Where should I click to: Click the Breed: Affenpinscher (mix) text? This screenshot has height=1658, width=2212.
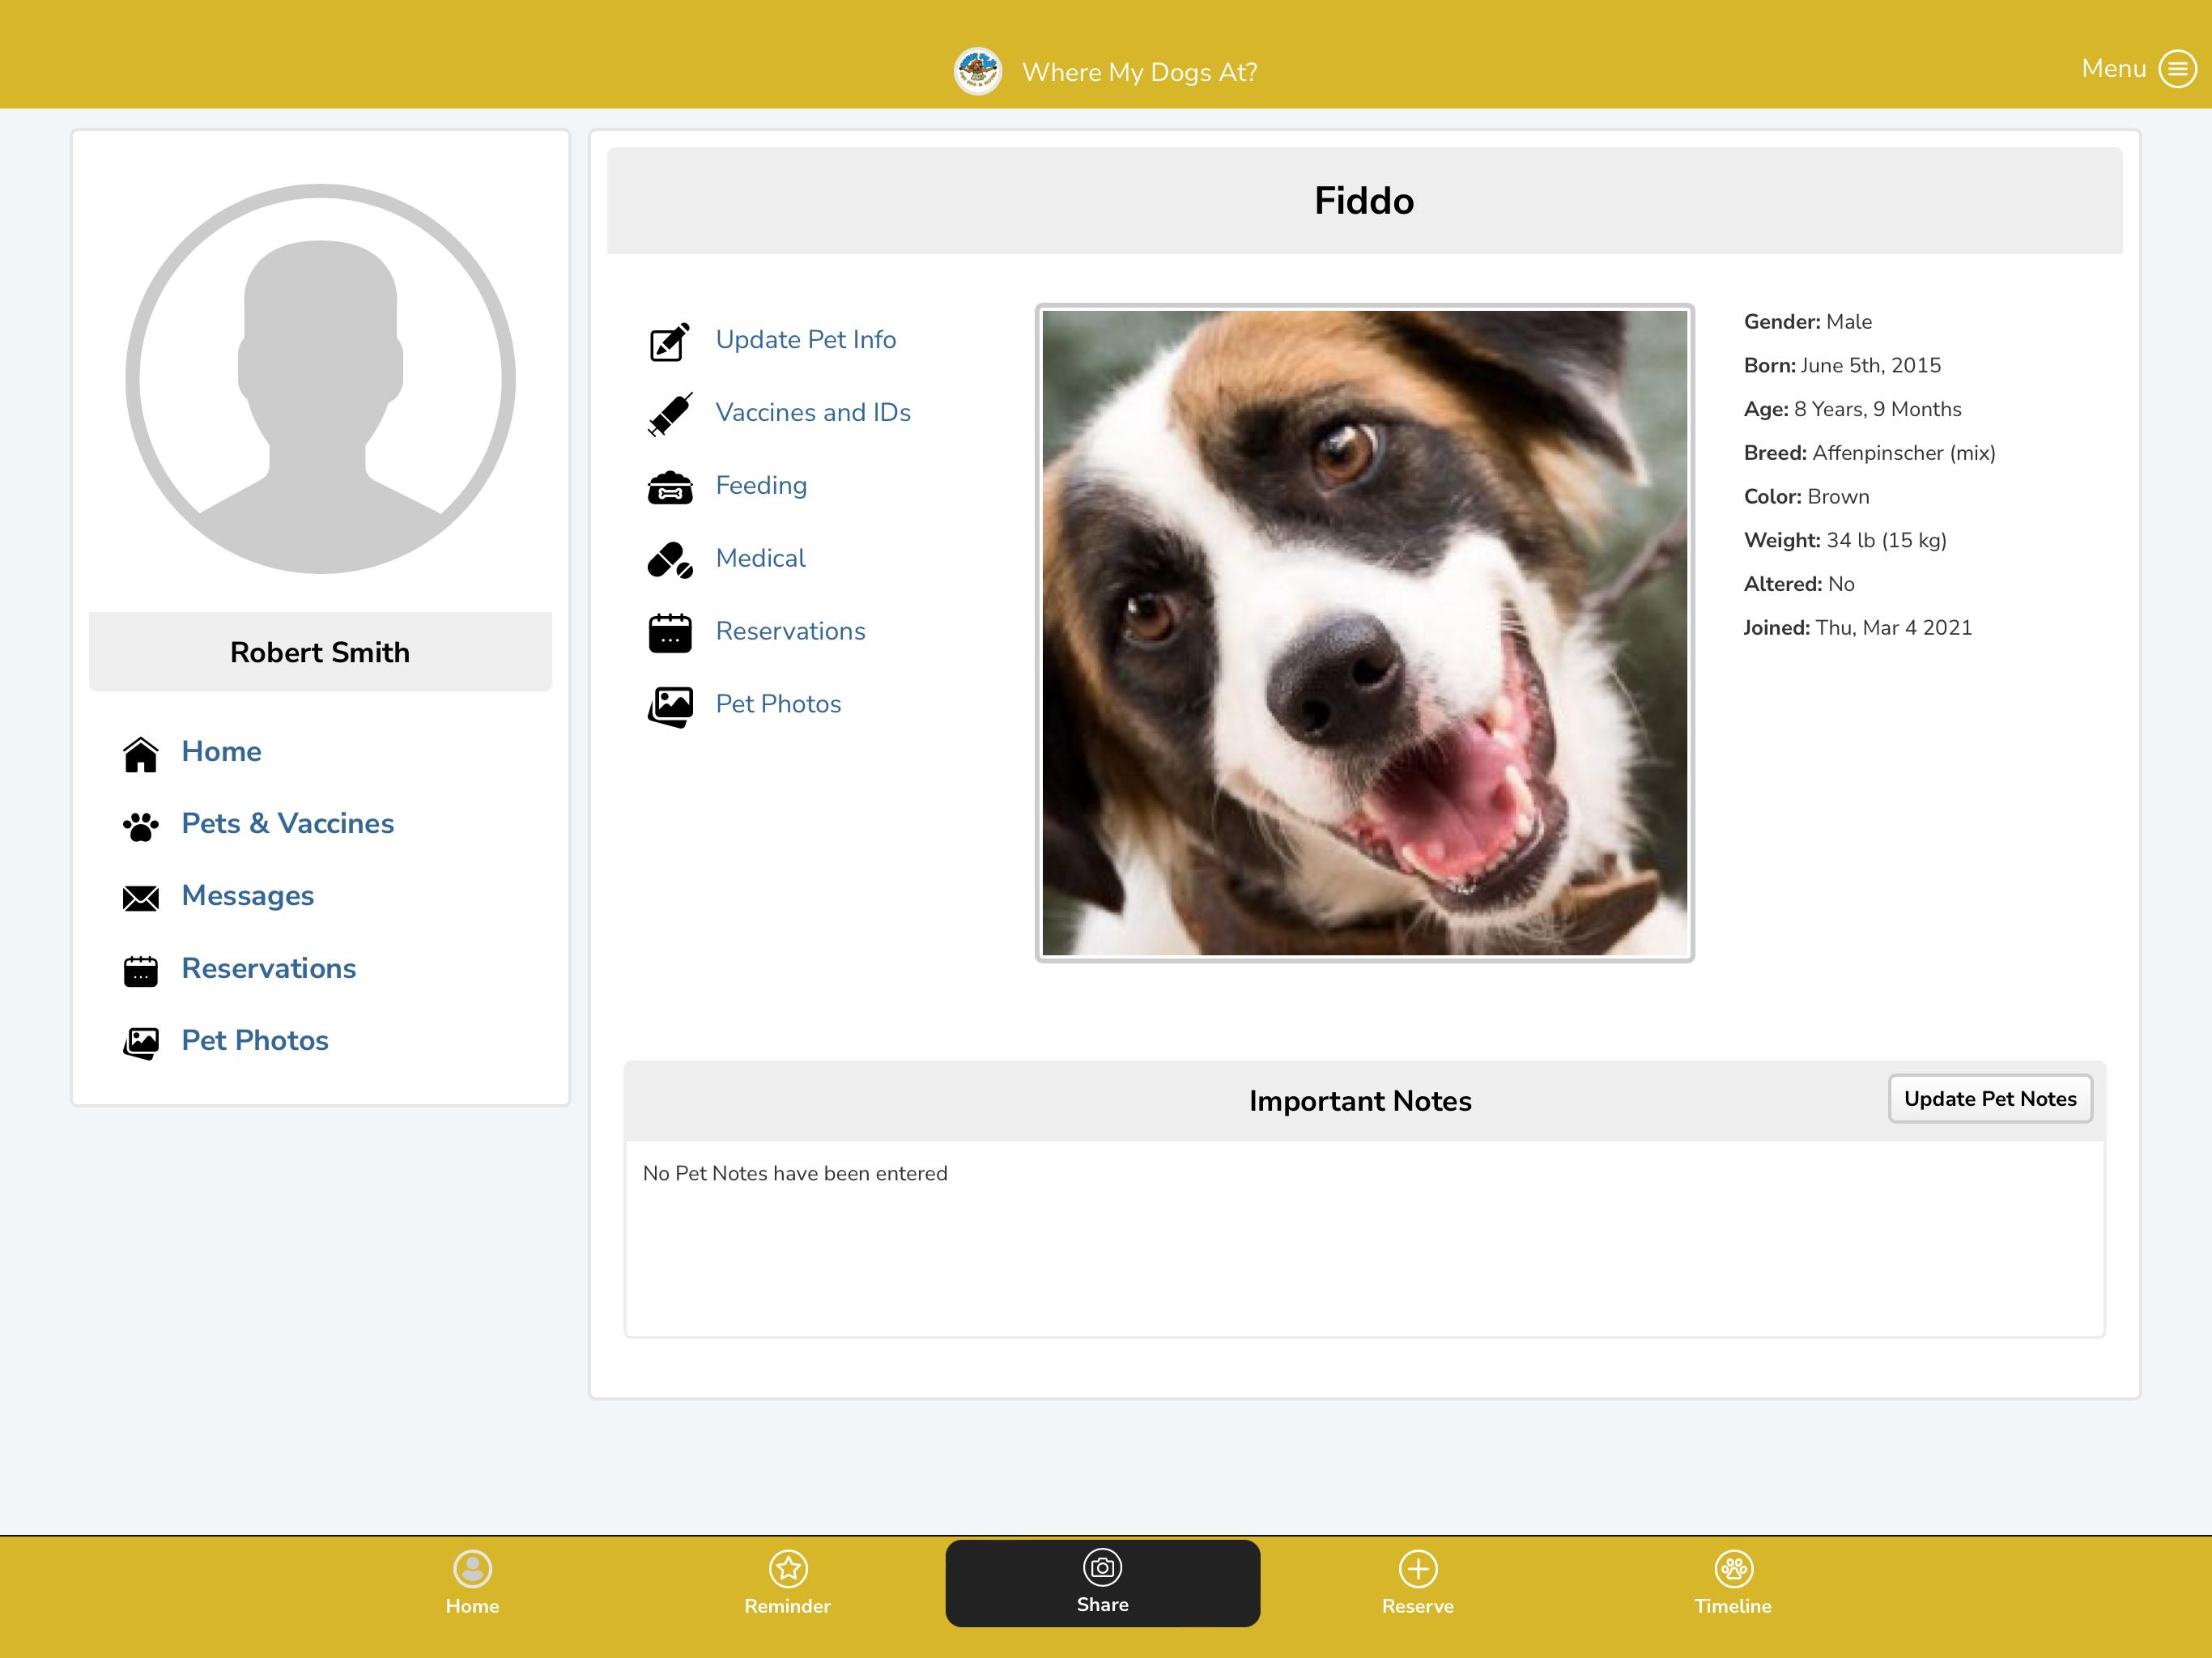pos(1869,453)
